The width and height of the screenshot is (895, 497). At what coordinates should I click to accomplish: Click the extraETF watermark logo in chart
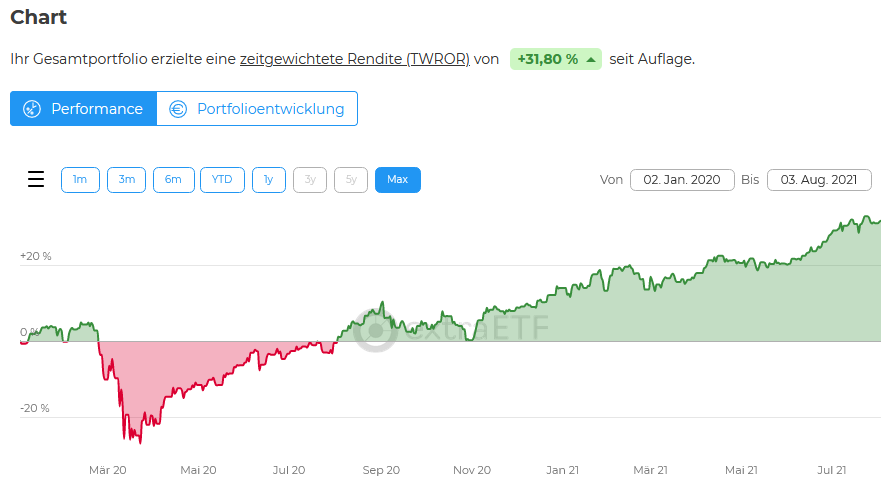[x=376, y=331]
